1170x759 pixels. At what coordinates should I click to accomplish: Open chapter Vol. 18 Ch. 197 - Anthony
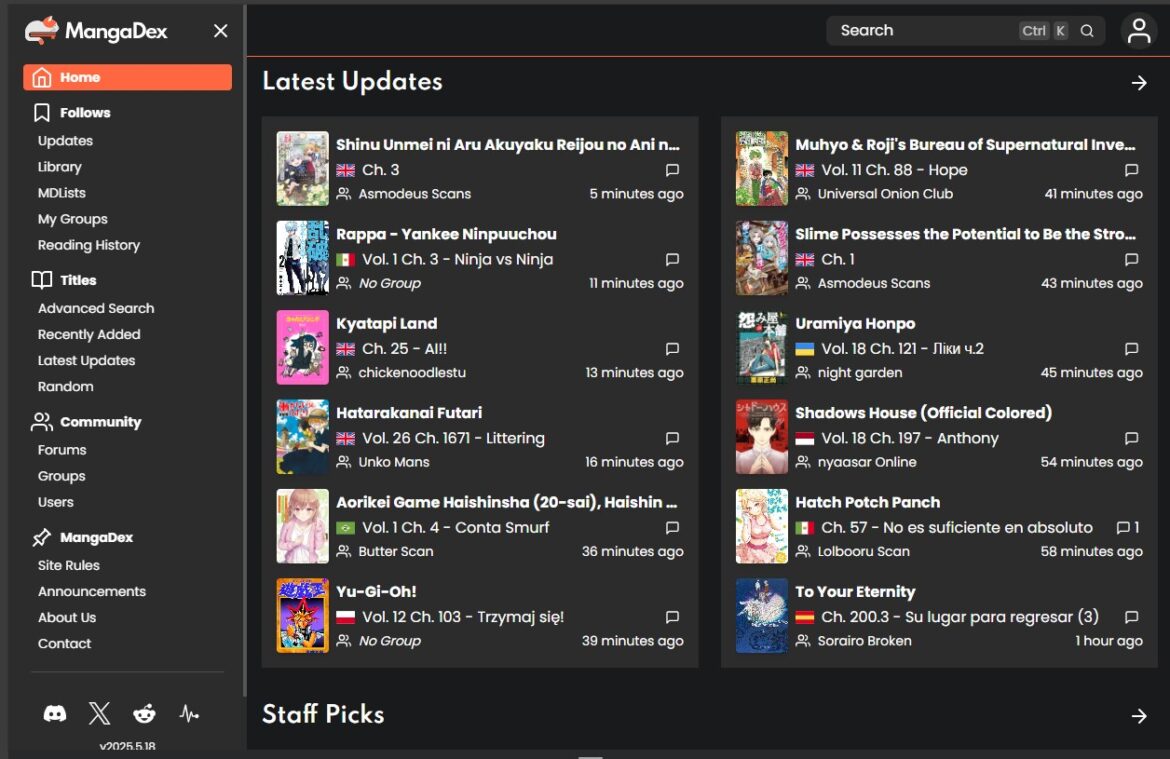tap(910, 438)
